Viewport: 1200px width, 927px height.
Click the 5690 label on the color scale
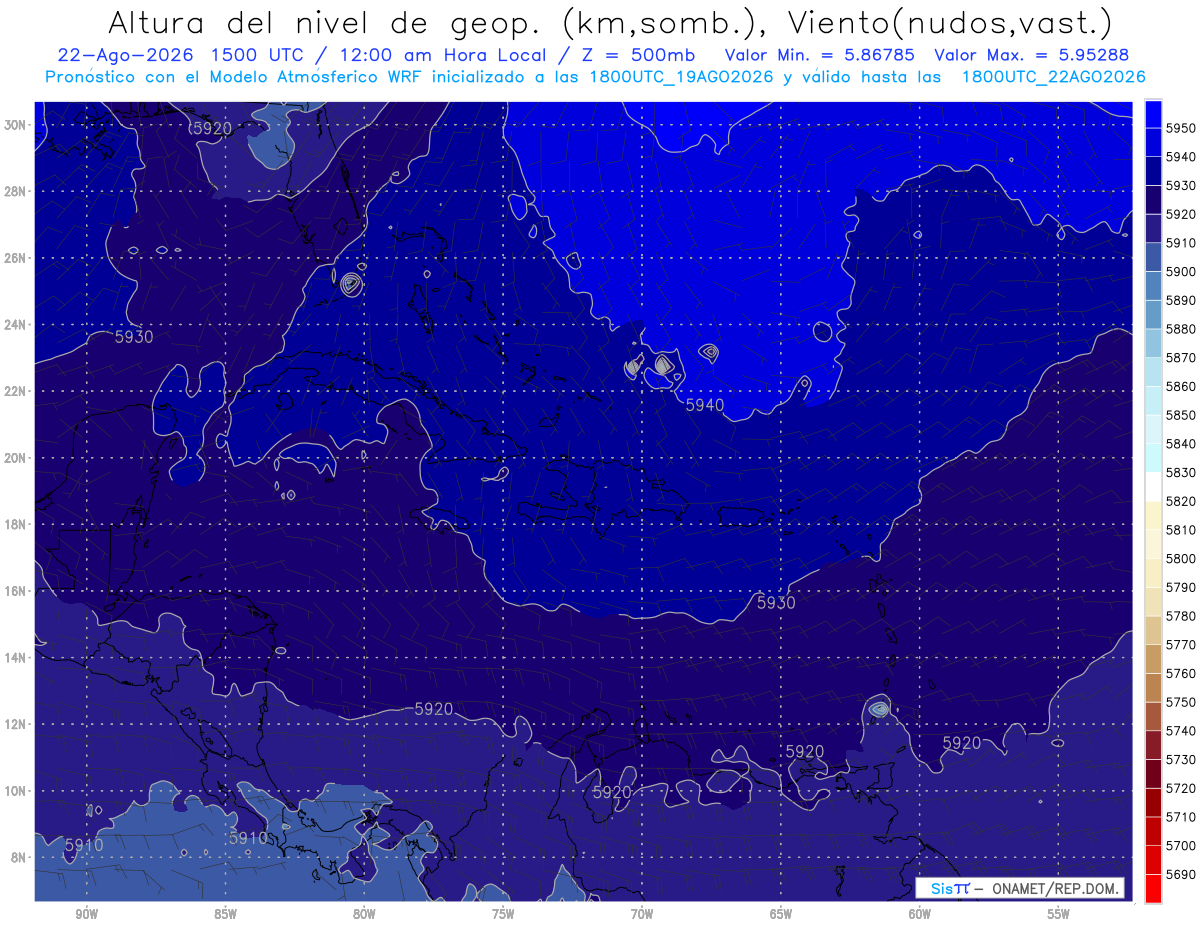click(x=1182, y=873)
